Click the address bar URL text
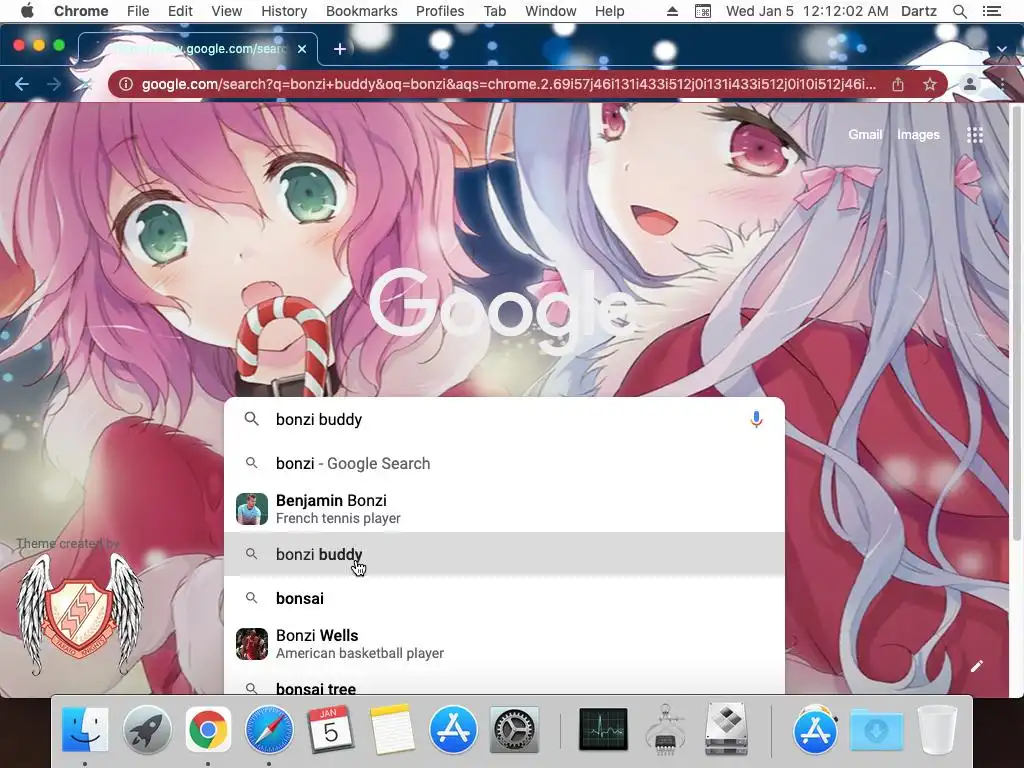 click(x=509, y=84)
